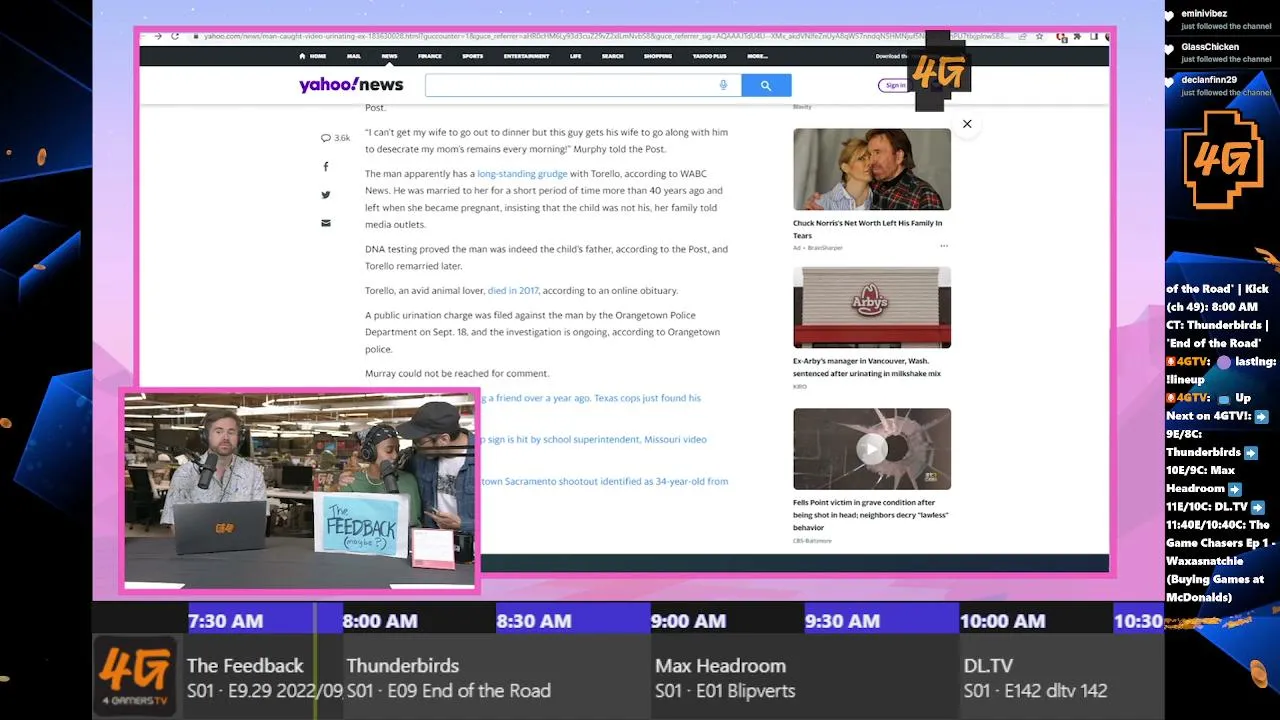Click the 8:00 AM timeline marker
This screenshot has height=720, width=1280.
point(380,621)
